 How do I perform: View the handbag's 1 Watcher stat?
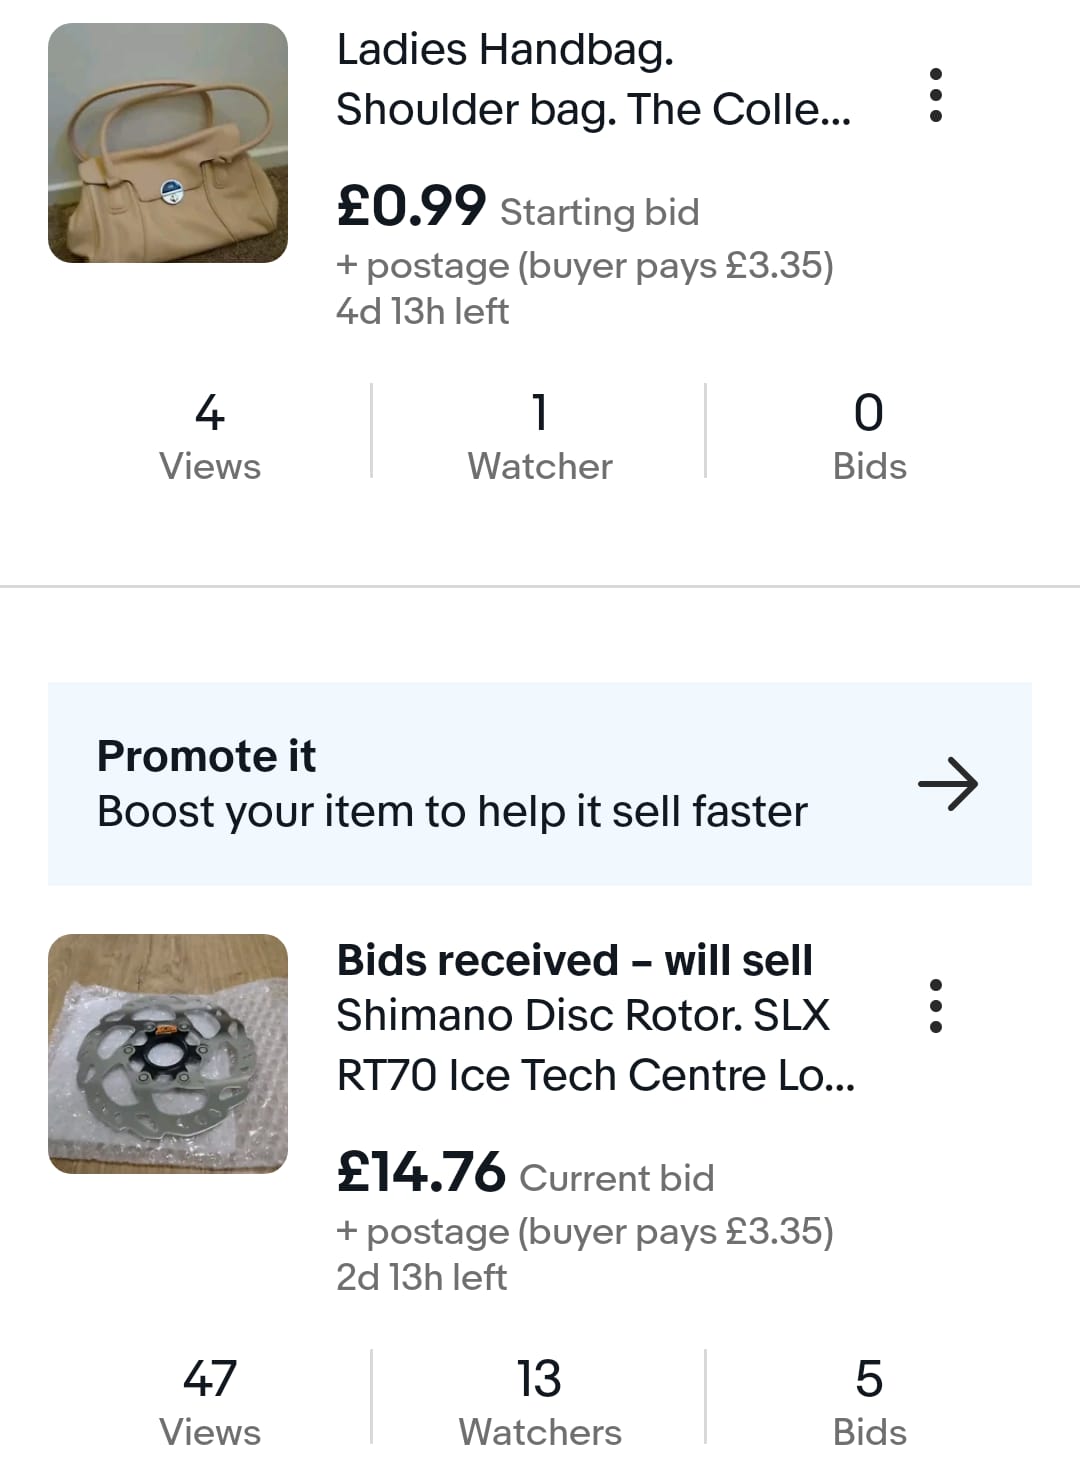[540, 438]
